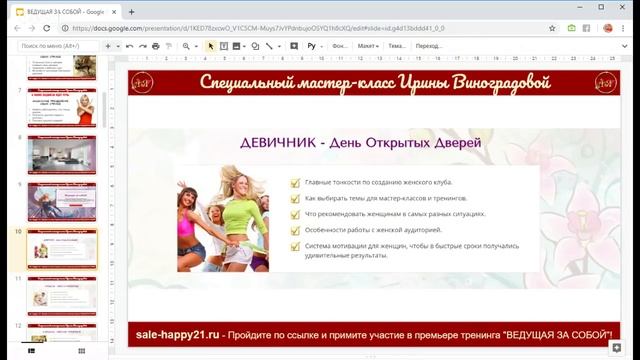Screen dimensions: 640x360
Task: Print the presentation
Action: click(x=156, y=46)
